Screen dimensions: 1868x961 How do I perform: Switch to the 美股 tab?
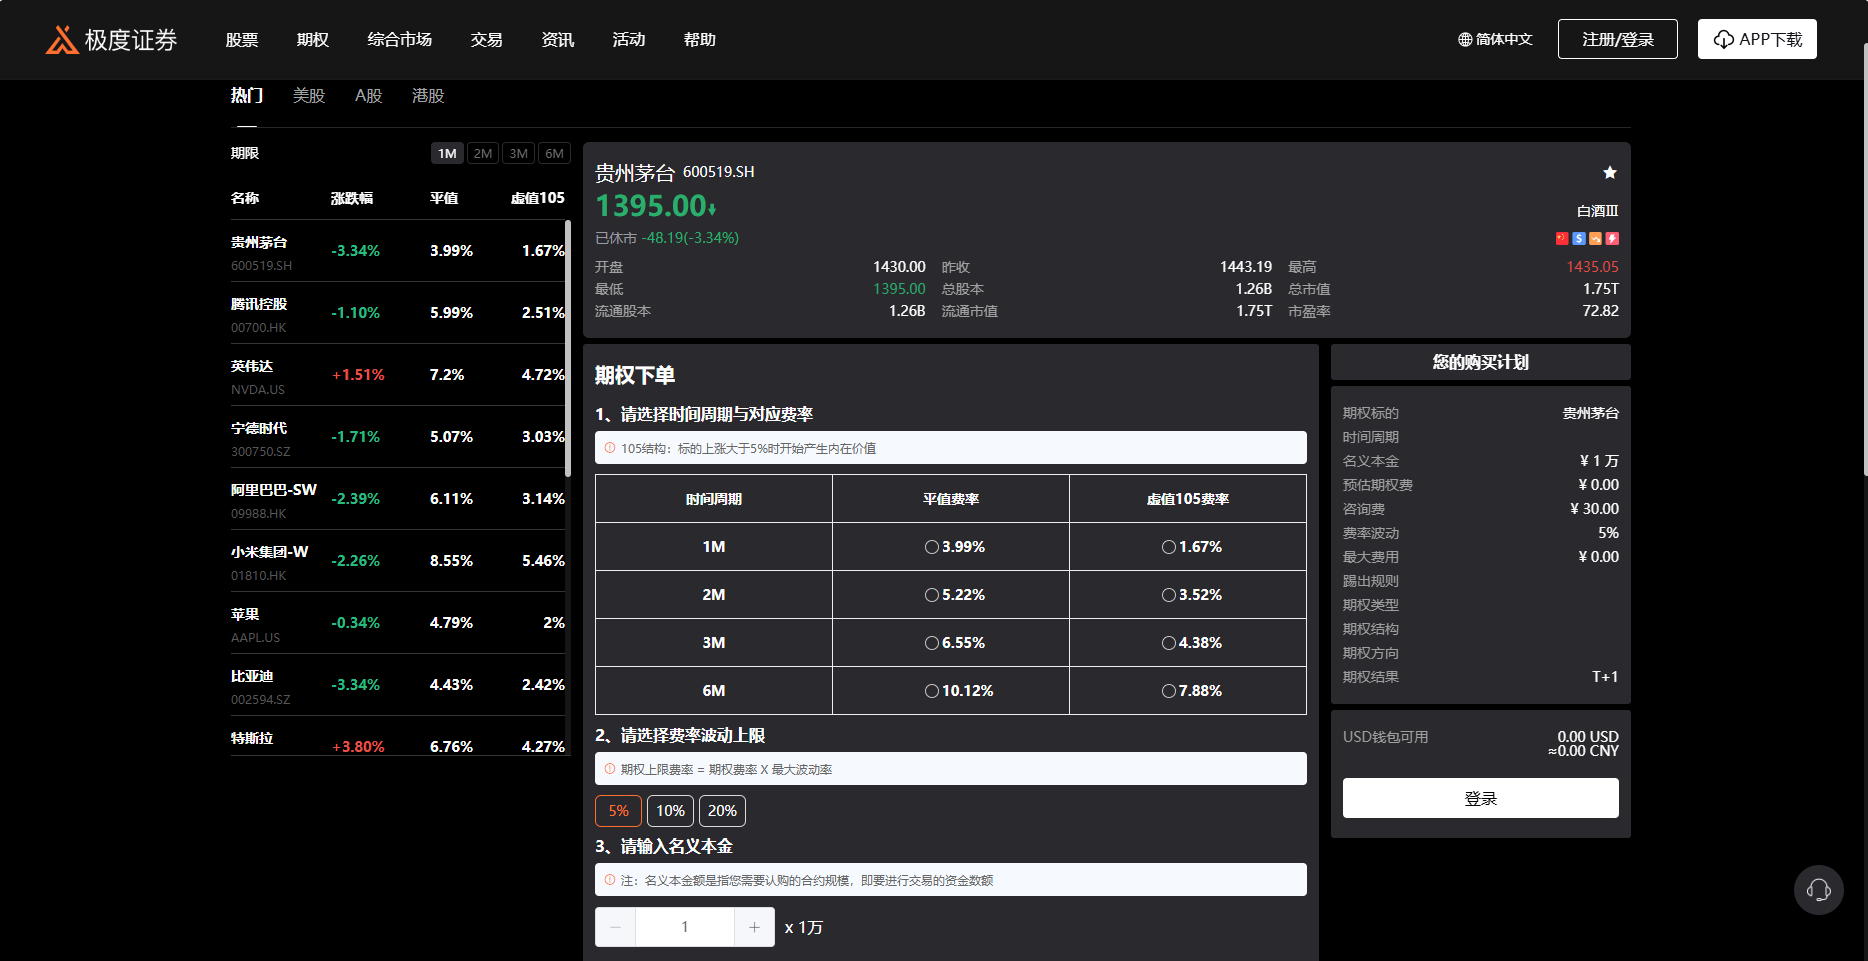click(x=308, y=96)
